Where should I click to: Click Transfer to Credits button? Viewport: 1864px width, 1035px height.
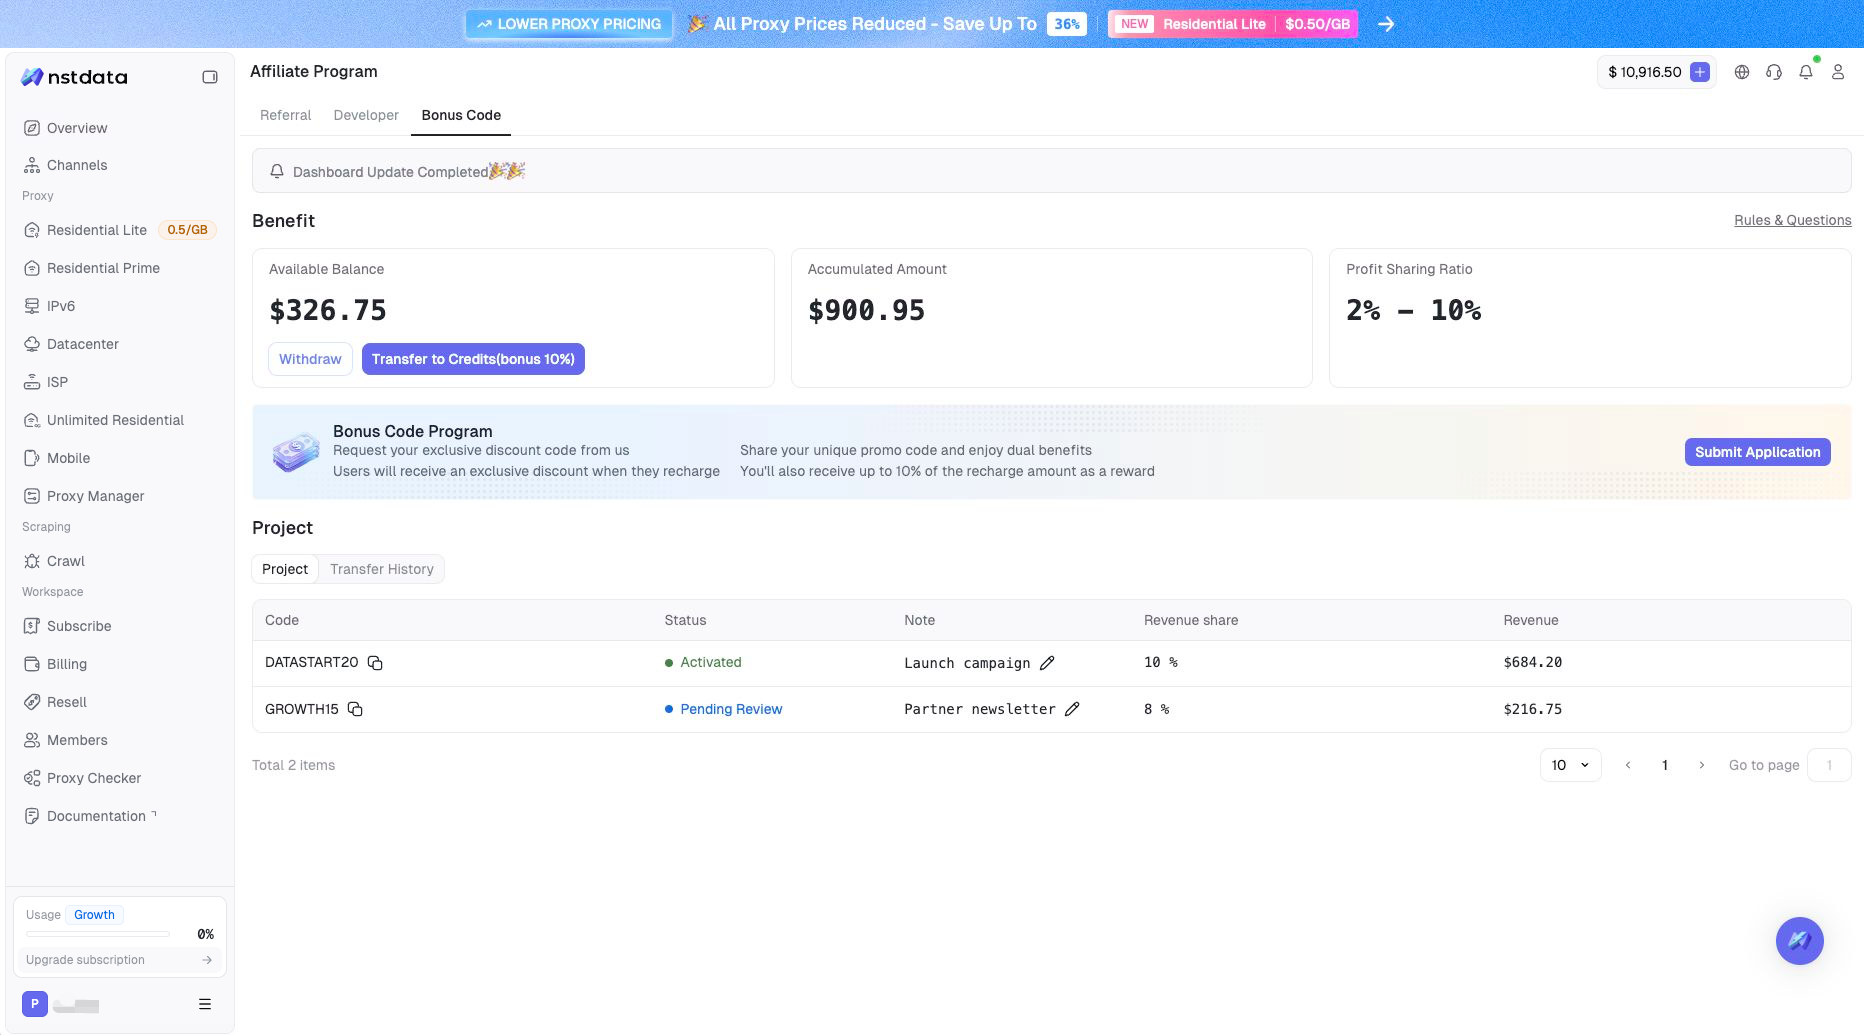tap(473, 359)
